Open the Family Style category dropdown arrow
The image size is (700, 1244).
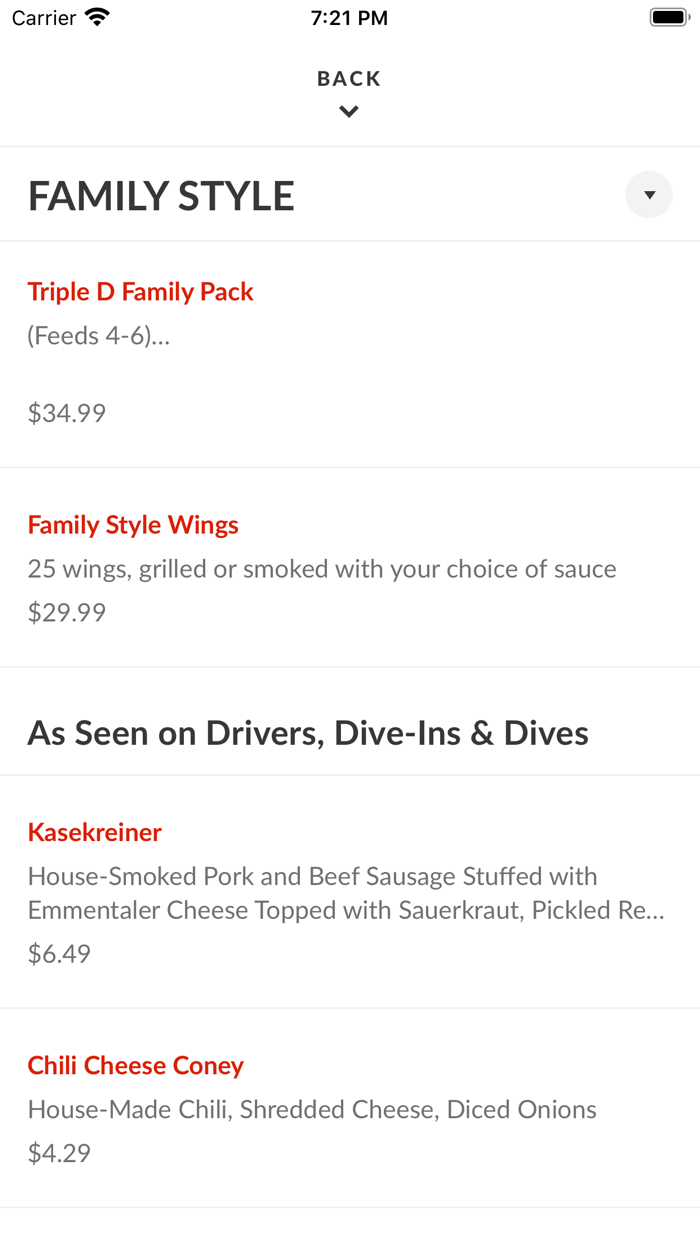649,195
